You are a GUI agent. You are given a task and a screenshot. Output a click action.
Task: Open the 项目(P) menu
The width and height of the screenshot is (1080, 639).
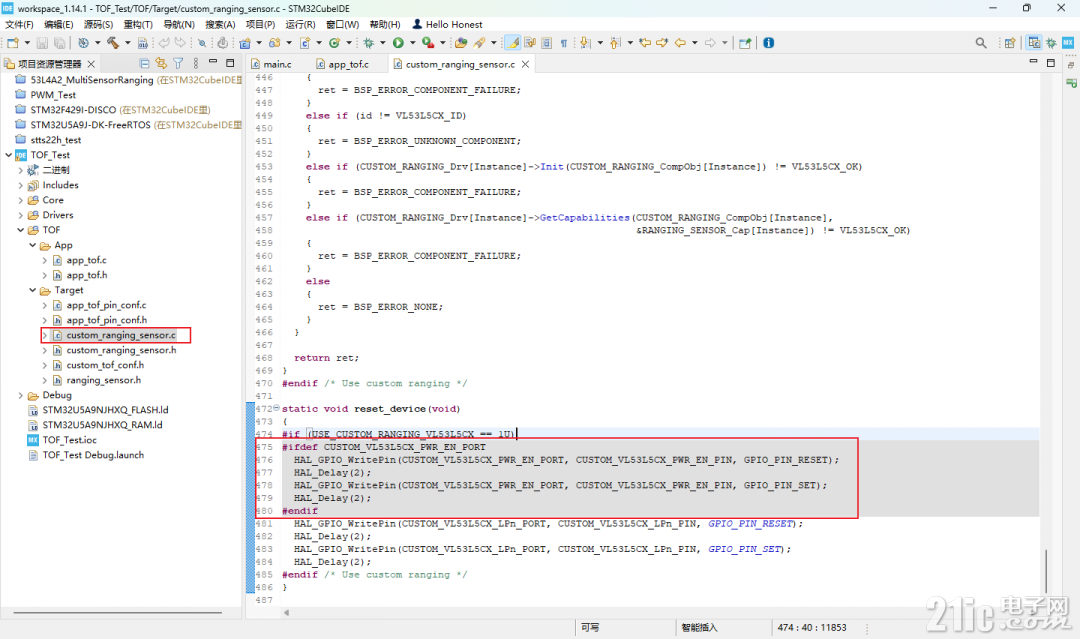tap(260, 24)
